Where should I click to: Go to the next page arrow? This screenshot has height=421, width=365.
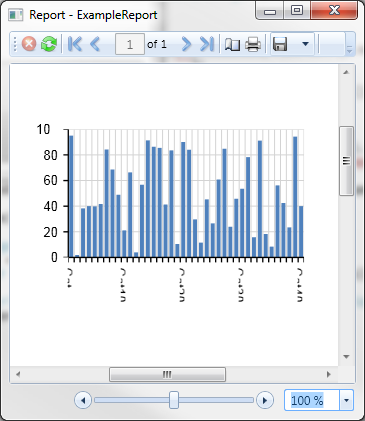(x=186, y=44)
